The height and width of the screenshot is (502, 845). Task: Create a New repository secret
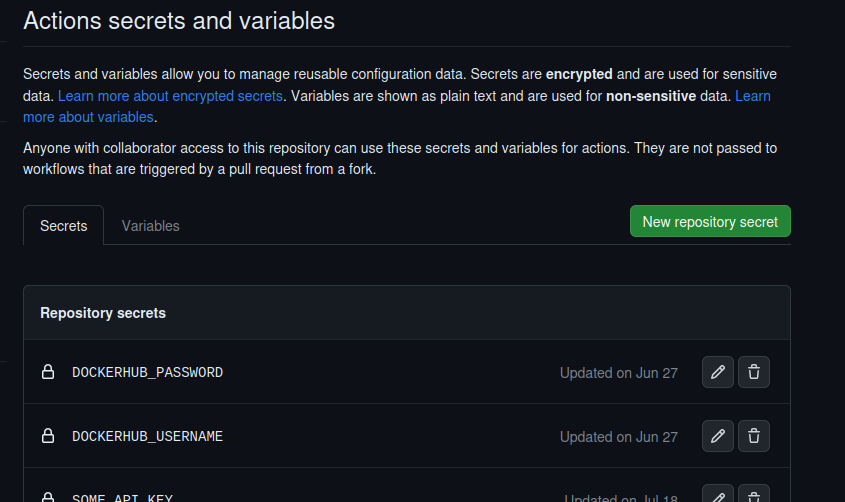click(710, 221)
